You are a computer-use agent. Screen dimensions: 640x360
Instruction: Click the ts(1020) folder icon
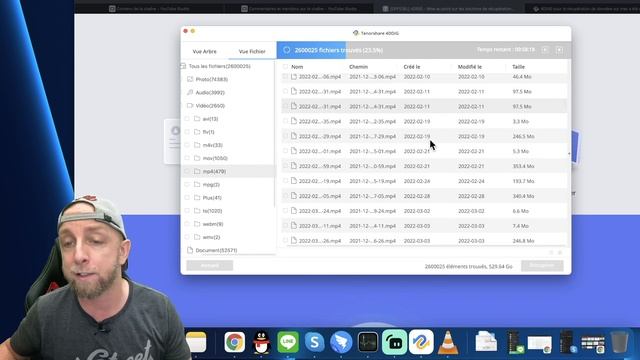[197, 211]
